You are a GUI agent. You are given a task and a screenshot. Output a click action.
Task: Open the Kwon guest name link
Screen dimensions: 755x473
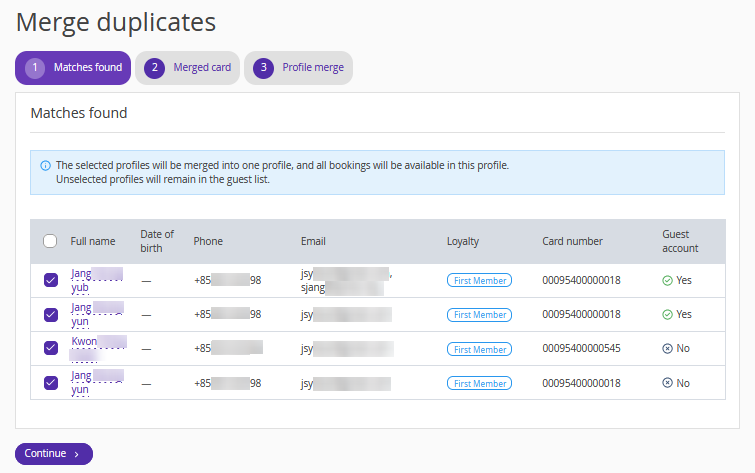pyautogui.click(x=85, y=342)
